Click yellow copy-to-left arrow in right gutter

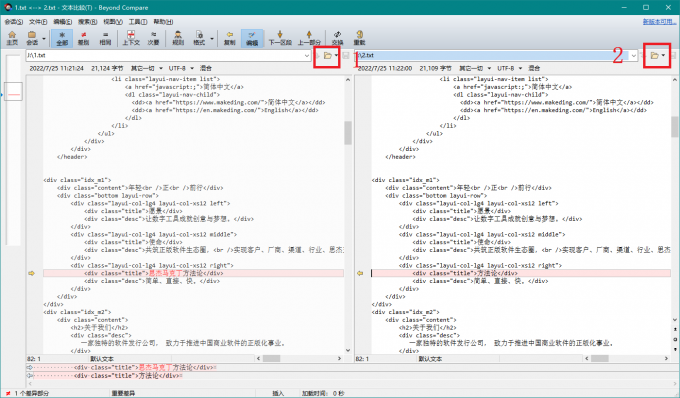[x=360, y=273]
